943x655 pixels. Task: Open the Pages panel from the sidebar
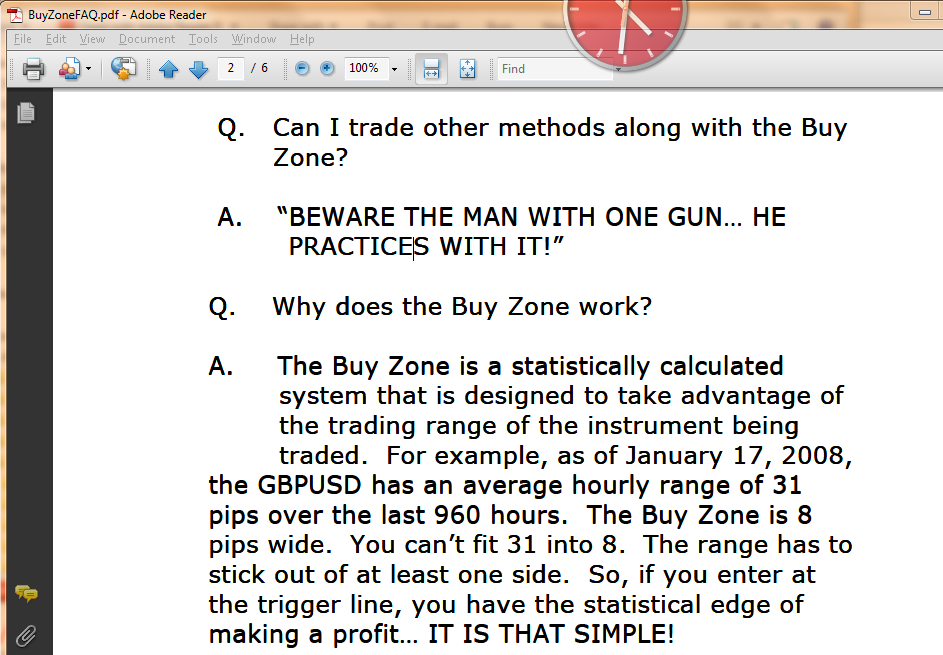[x=25, y=113]
